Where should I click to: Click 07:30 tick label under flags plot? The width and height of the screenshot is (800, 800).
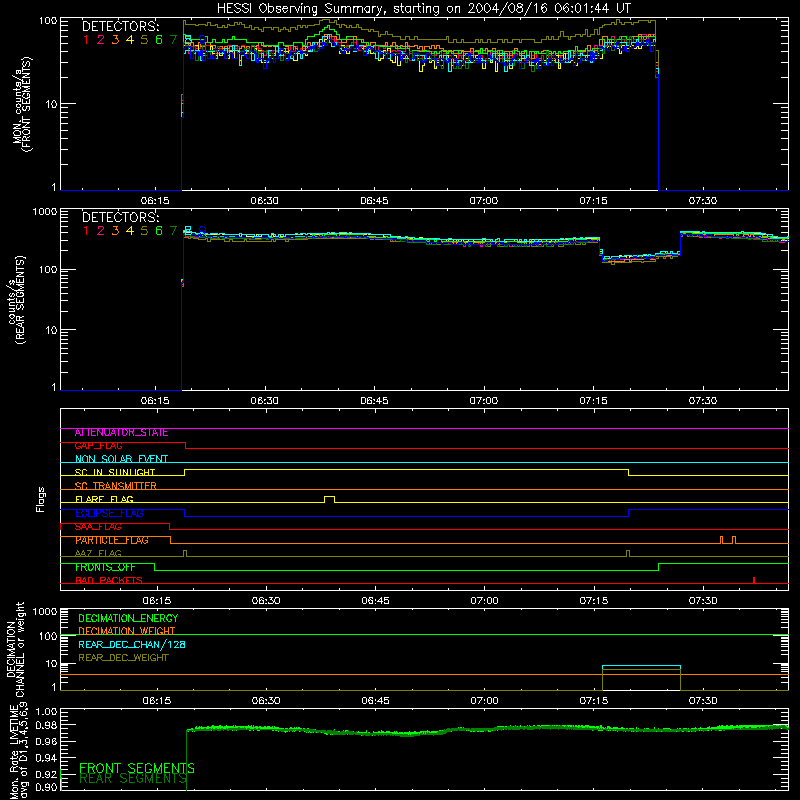pyautogui.click(x=703, y=601)
